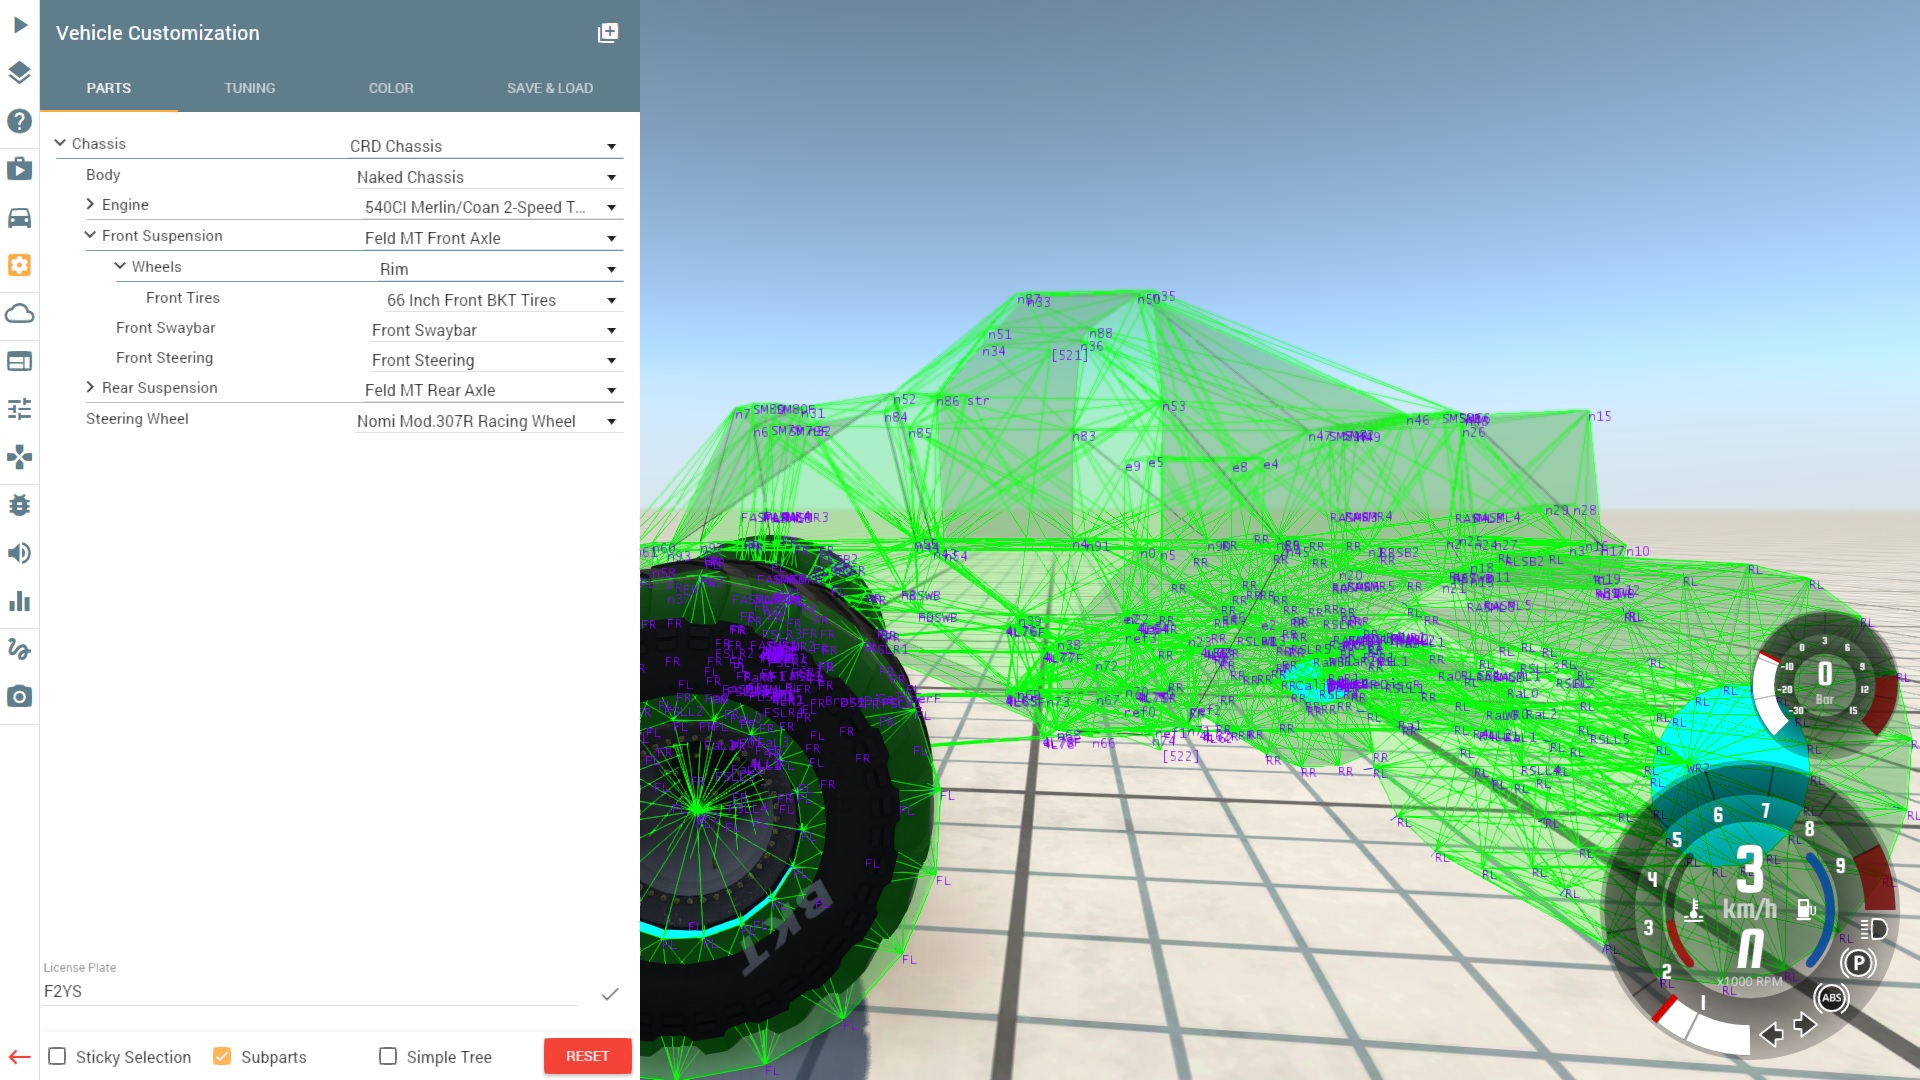Click the left turn signal arrow

[x=1771, y=1034]
